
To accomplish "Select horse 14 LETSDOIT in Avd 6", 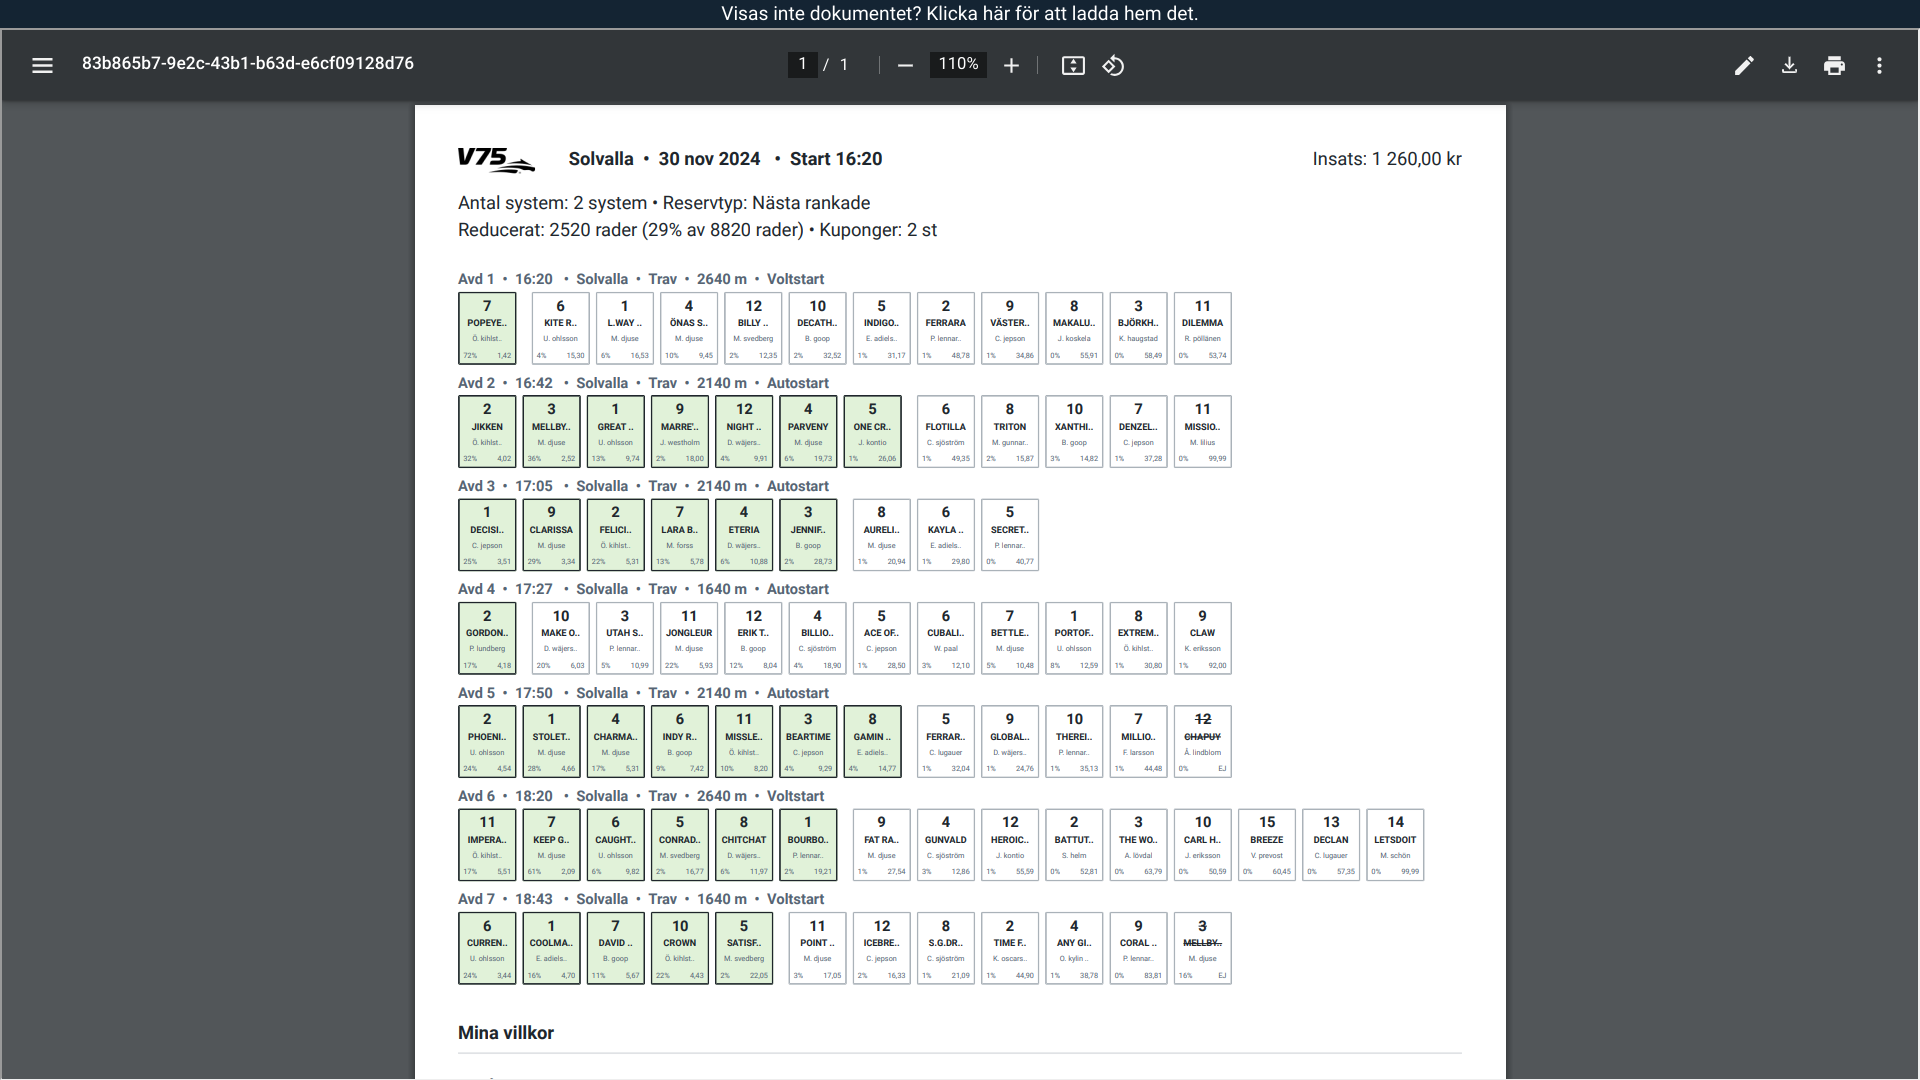I will pyautogui.click(x=1394, y=844).
